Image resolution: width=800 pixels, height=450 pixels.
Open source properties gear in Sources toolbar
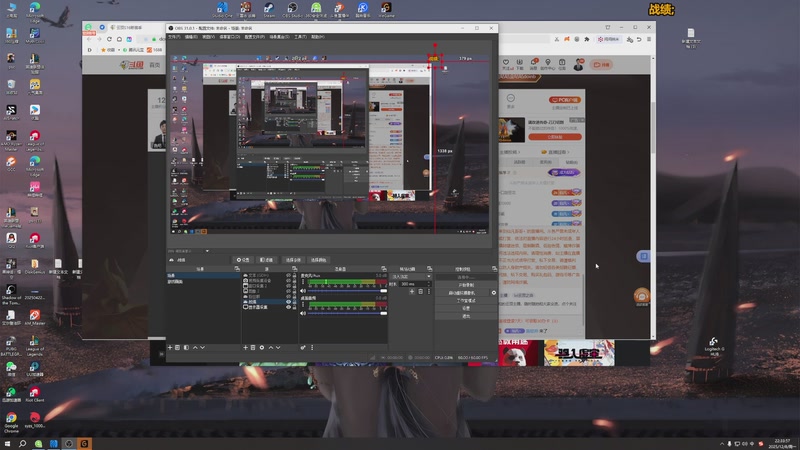click(262, 347)
